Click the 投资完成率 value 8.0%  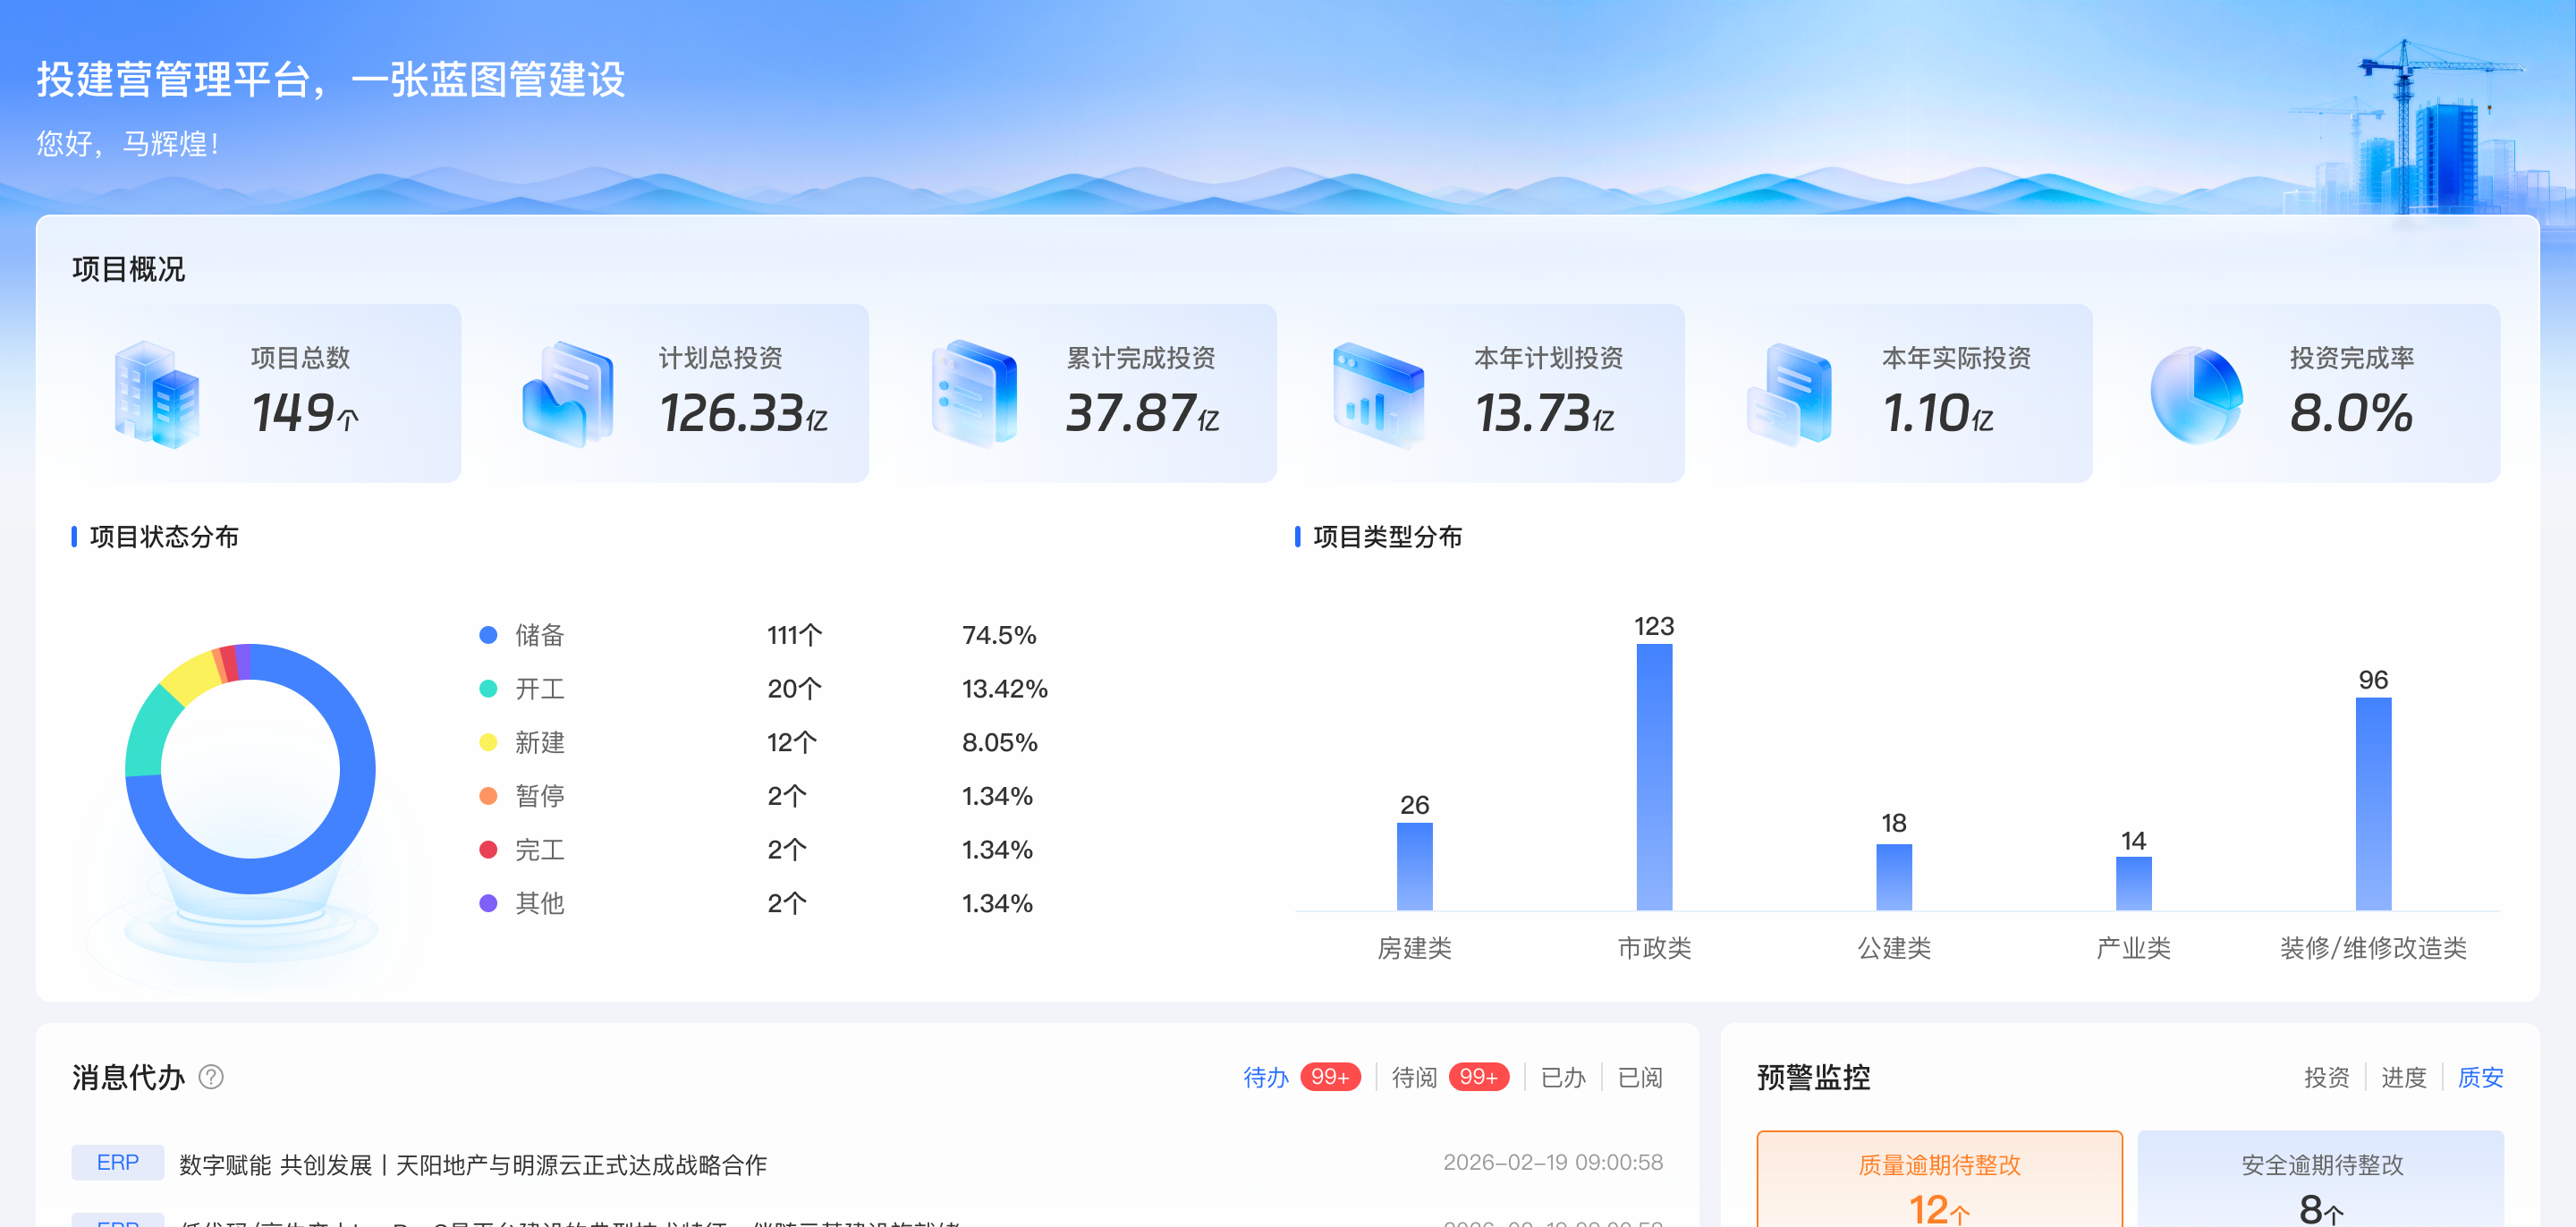(x=2351, y=413)
